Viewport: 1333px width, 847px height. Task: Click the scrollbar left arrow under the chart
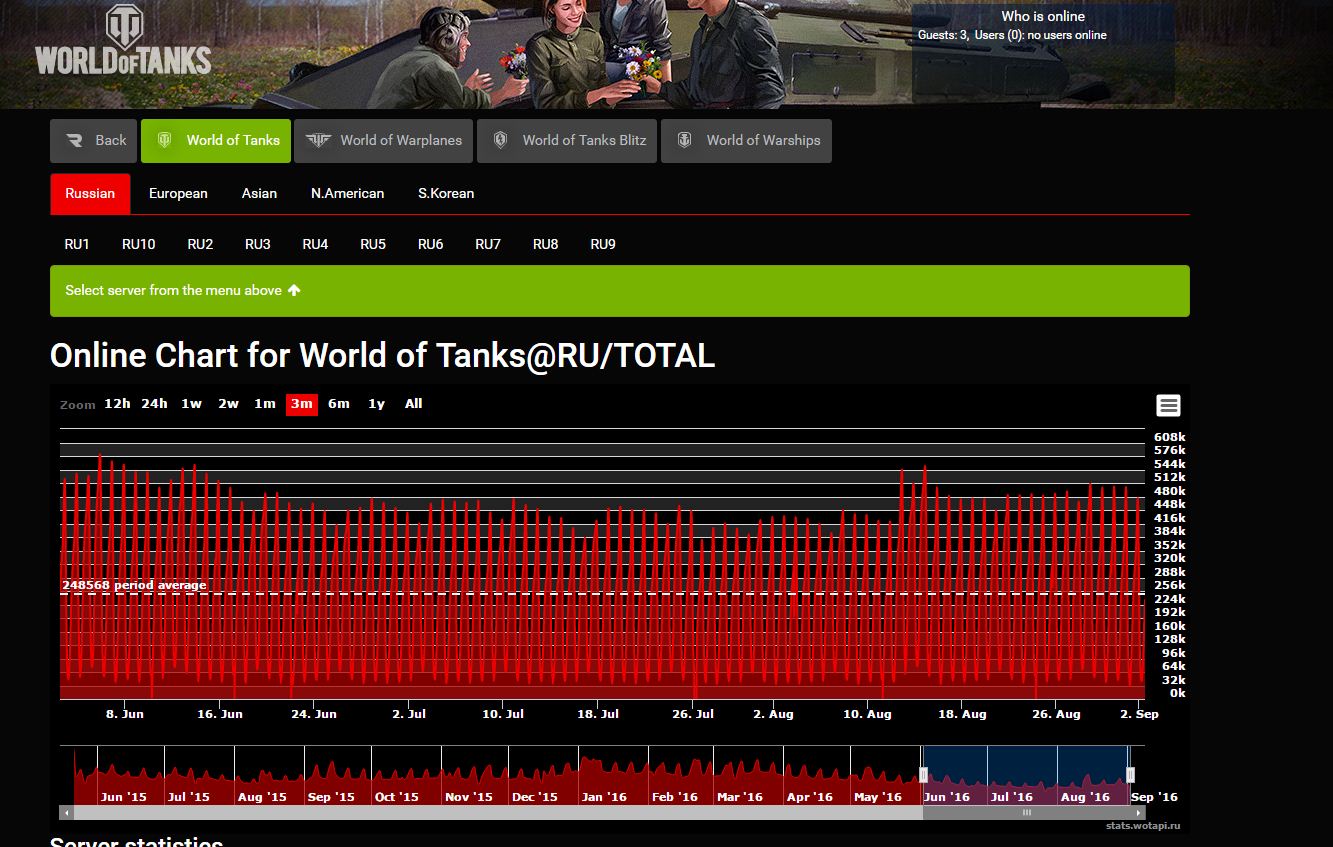(x=66, y=813)
